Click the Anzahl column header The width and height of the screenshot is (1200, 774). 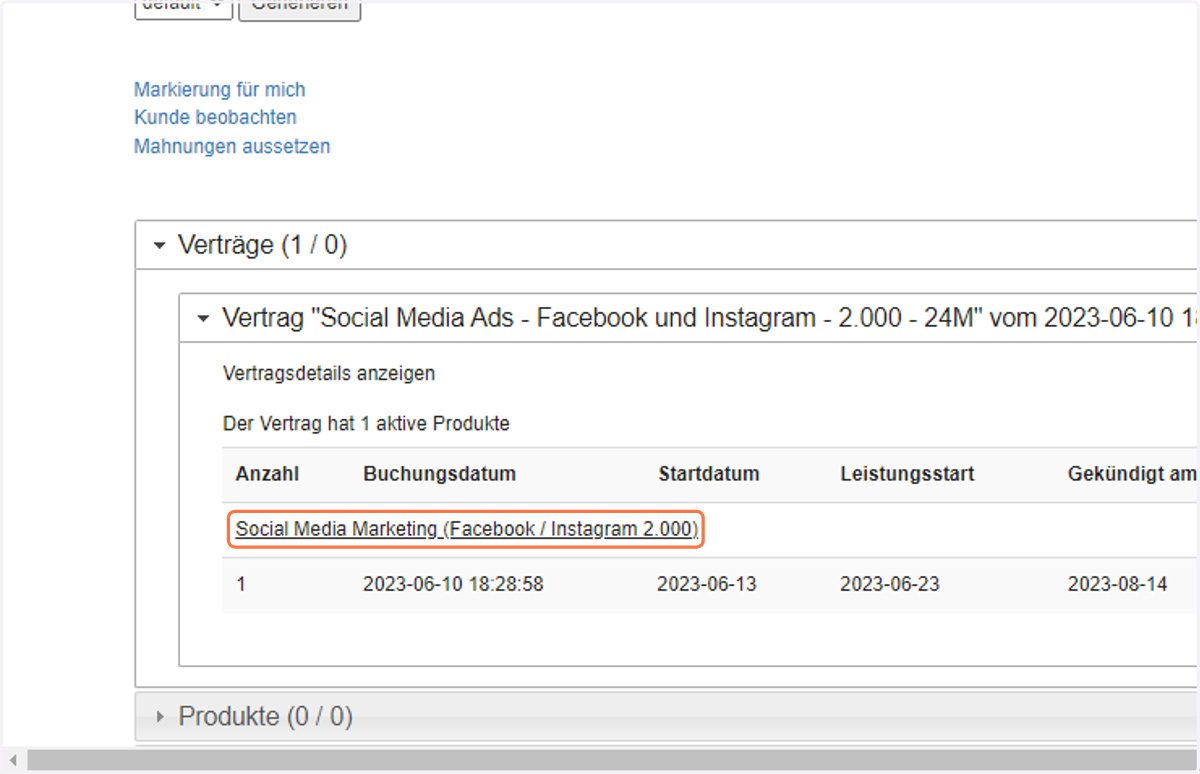pyautogui.click(x=267, y=474)
